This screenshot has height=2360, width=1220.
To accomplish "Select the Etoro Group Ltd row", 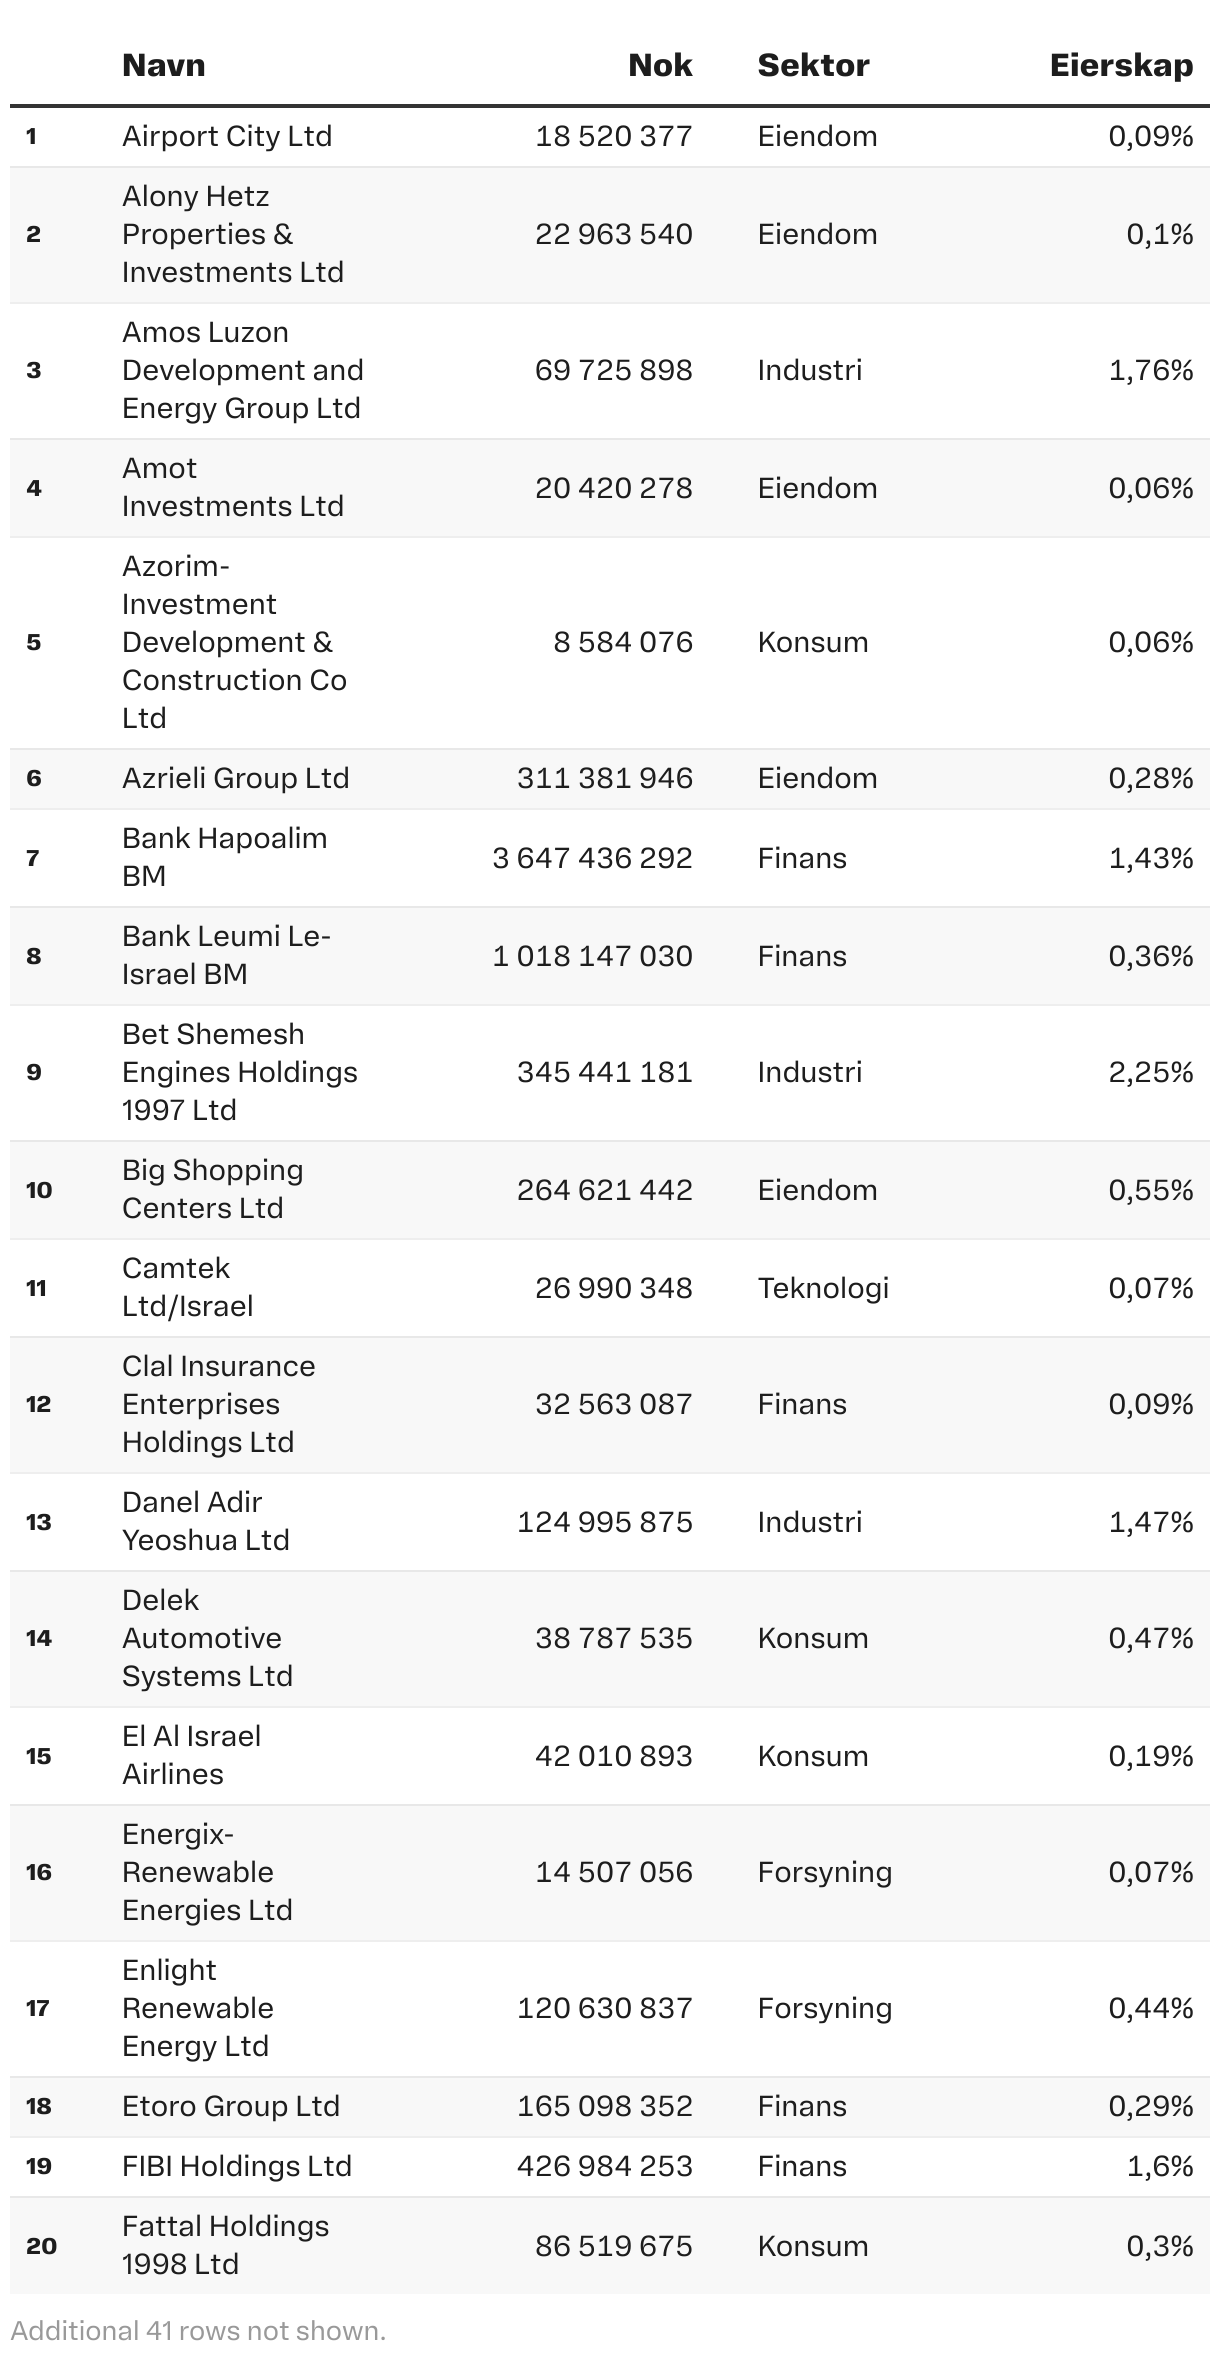I will (x=231, y=2106).
